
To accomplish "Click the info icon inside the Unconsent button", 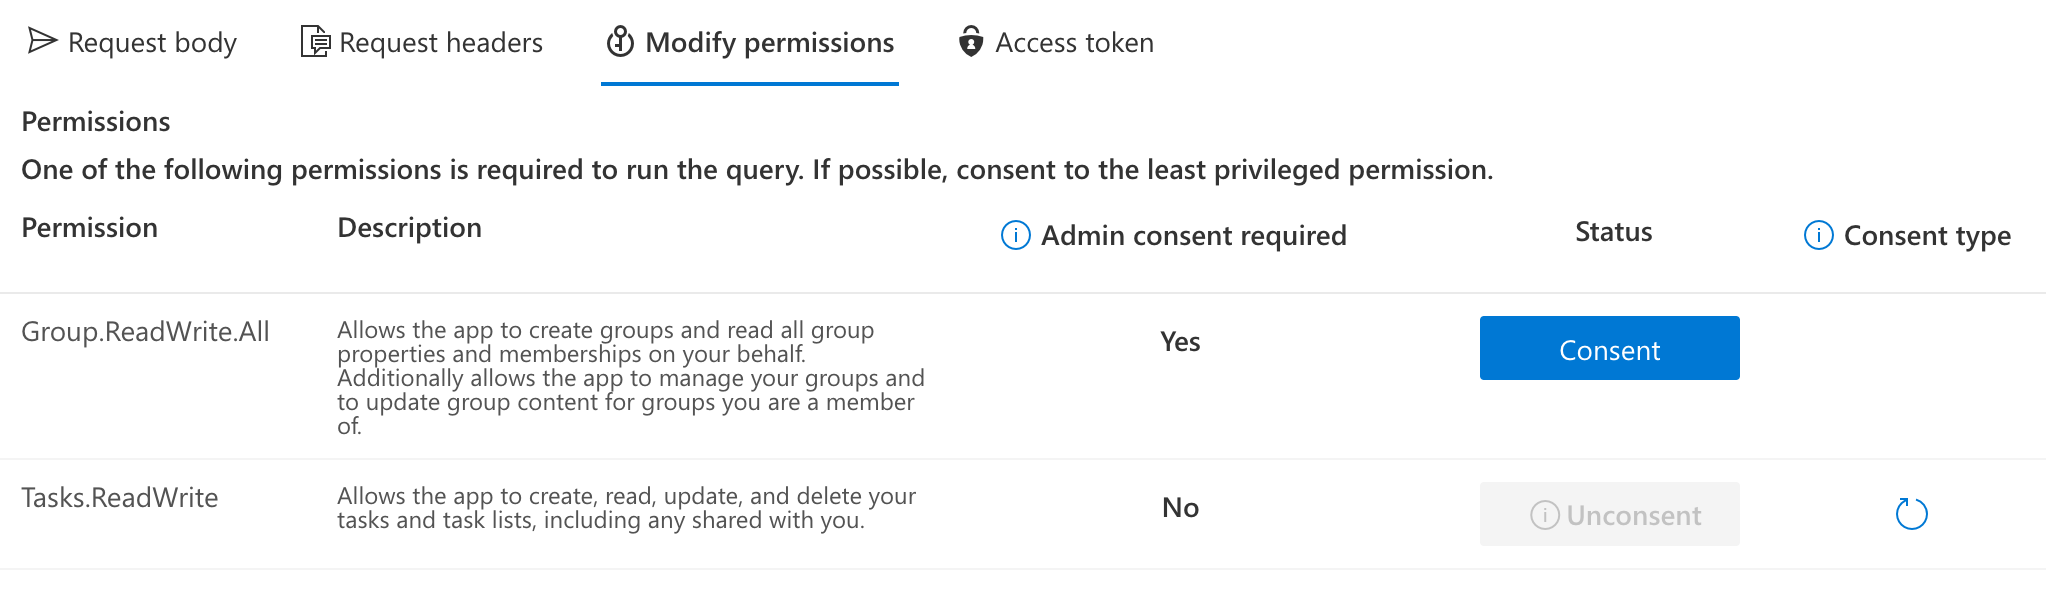I will point(1544,515).
